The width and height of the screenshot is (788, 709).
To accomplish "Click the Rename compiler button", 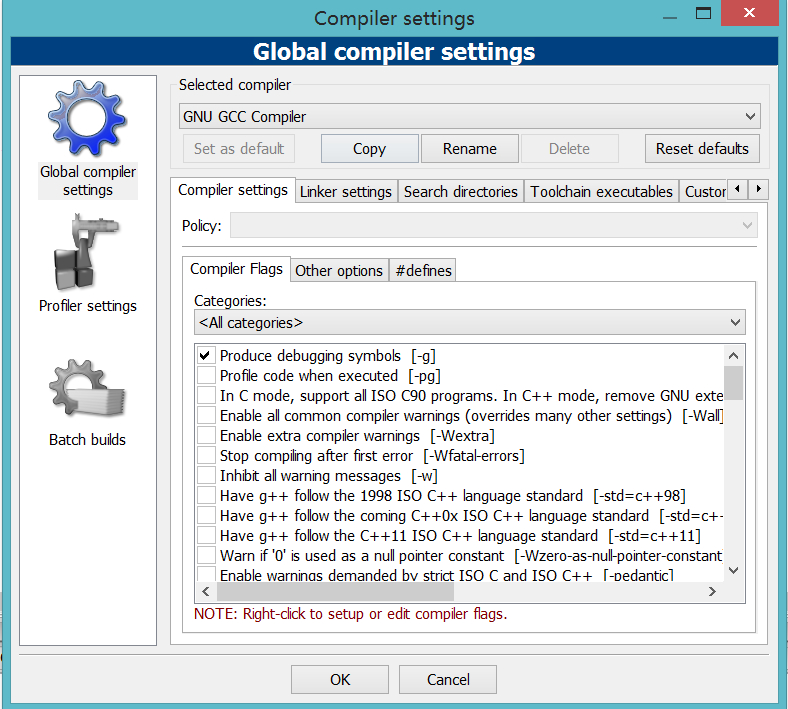I will [x=469, y=149].
